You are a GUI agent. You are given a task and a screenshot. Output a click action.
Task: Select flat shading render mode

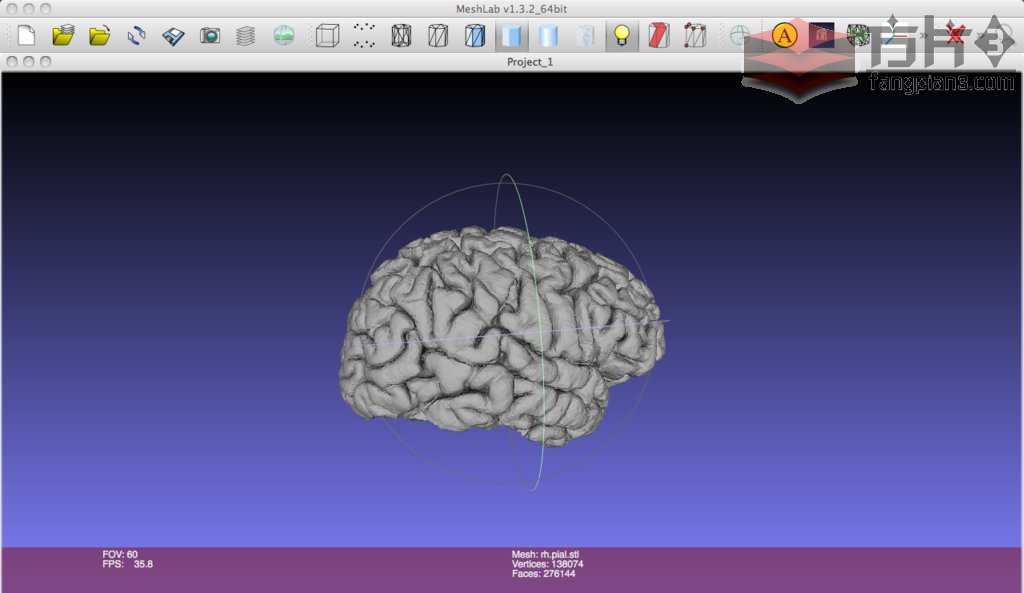click(511, 35)
